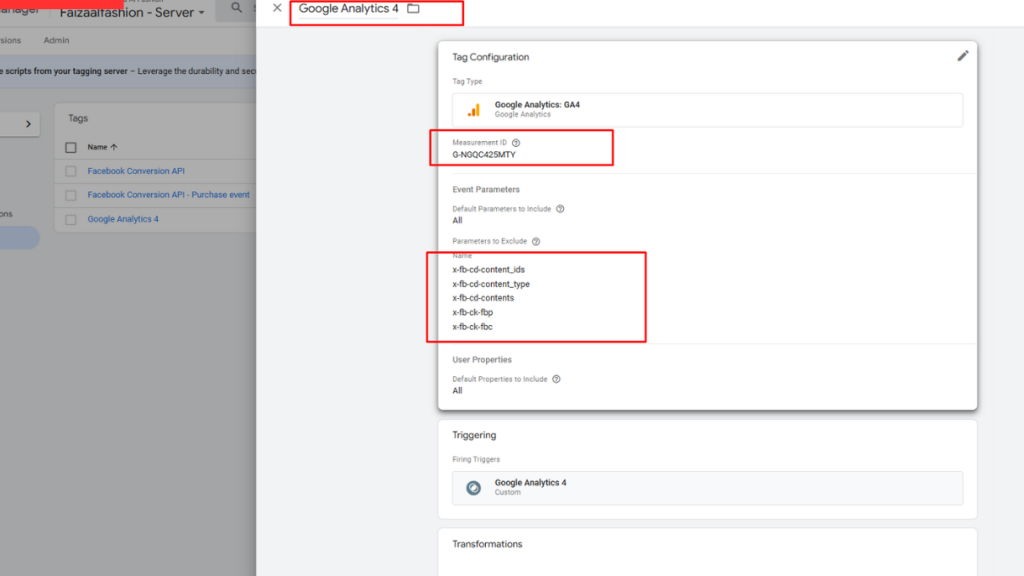Viewport: 1024px width, 576px height.
Task: Click the x-fb-ck-fbp parameter
Action: pos(473,312)
